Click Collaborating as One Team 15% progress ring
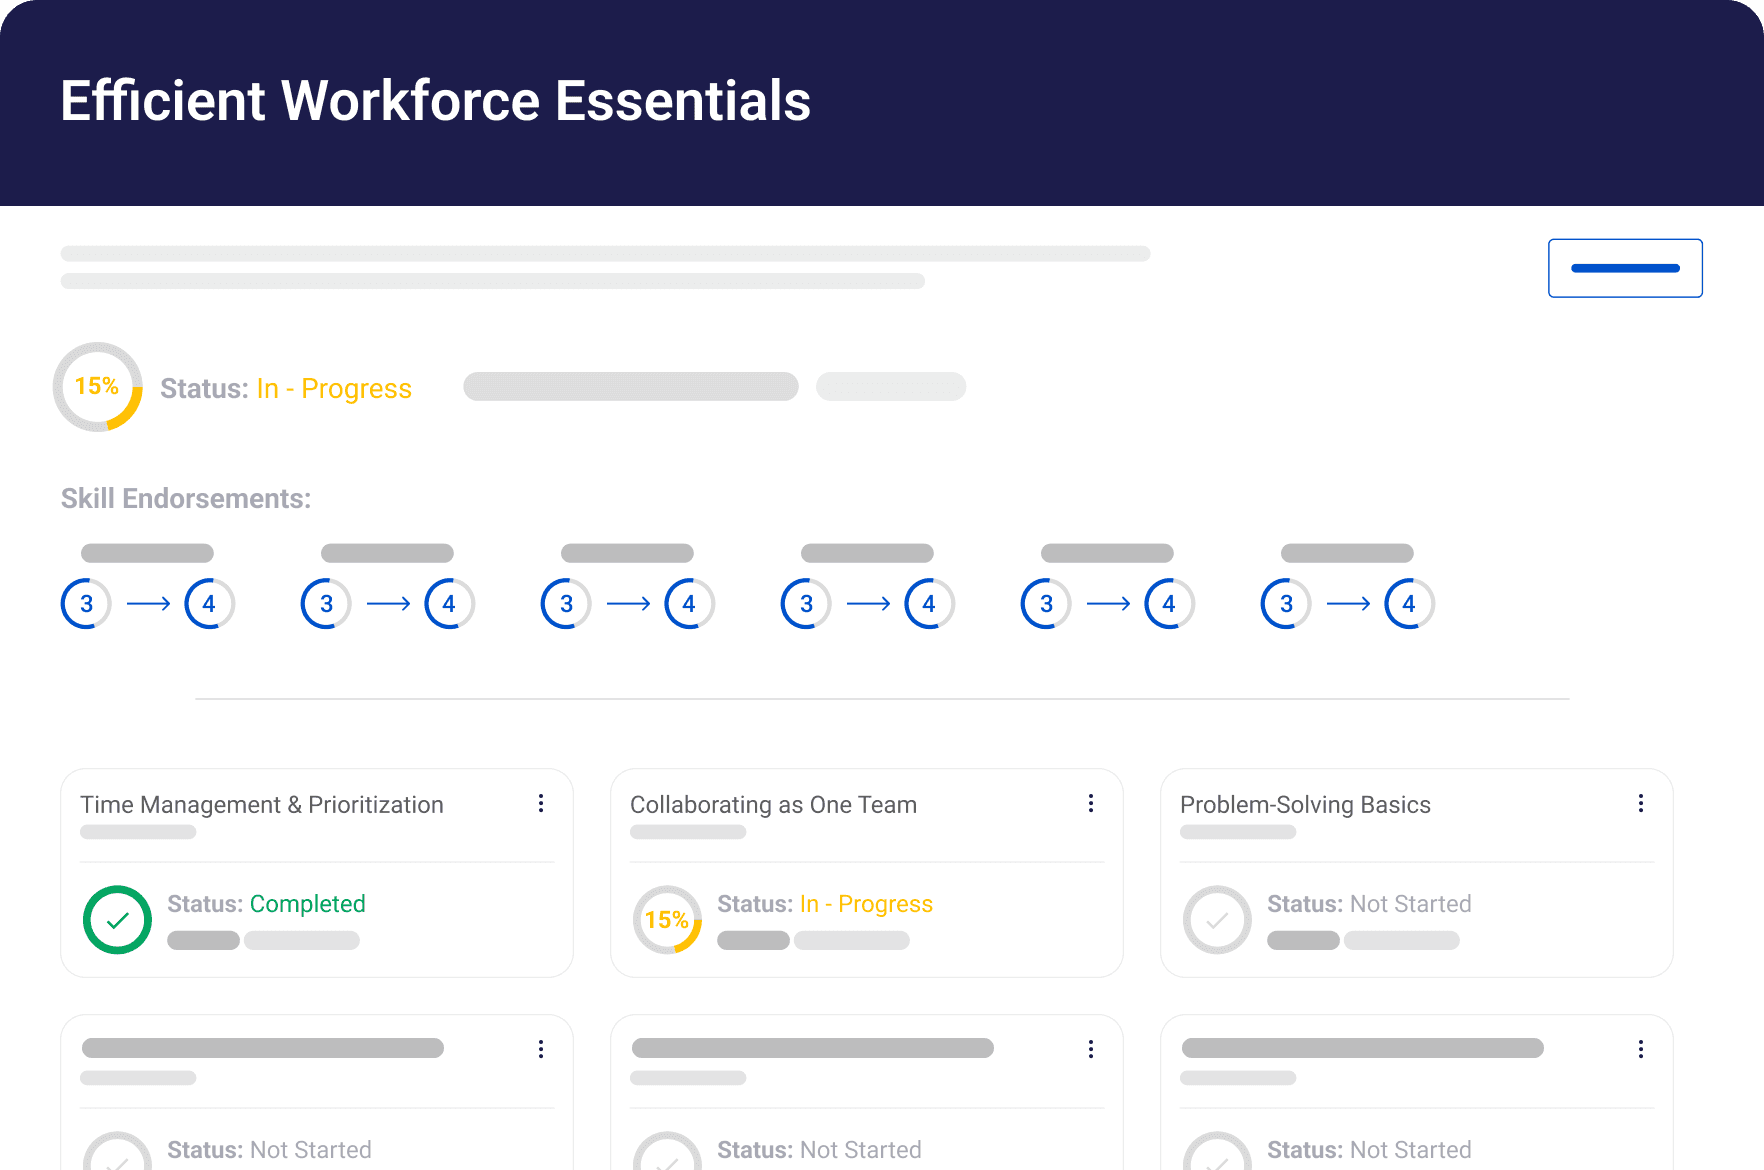The height and width of the screenshot is (1170, 1764). (x=667, y=920)
